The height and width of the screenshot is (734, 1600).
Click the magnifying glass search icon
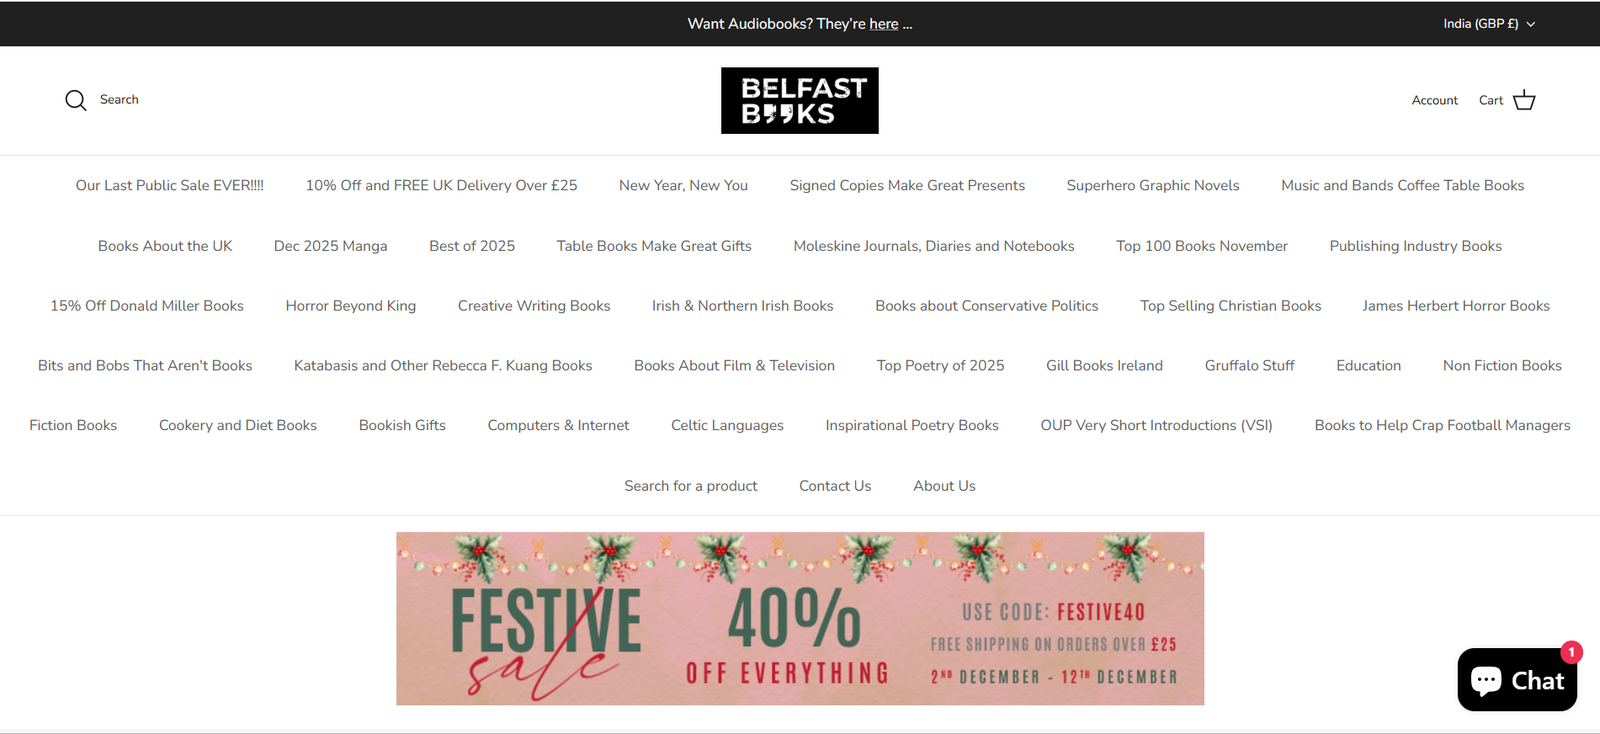[x=76, y=100]
